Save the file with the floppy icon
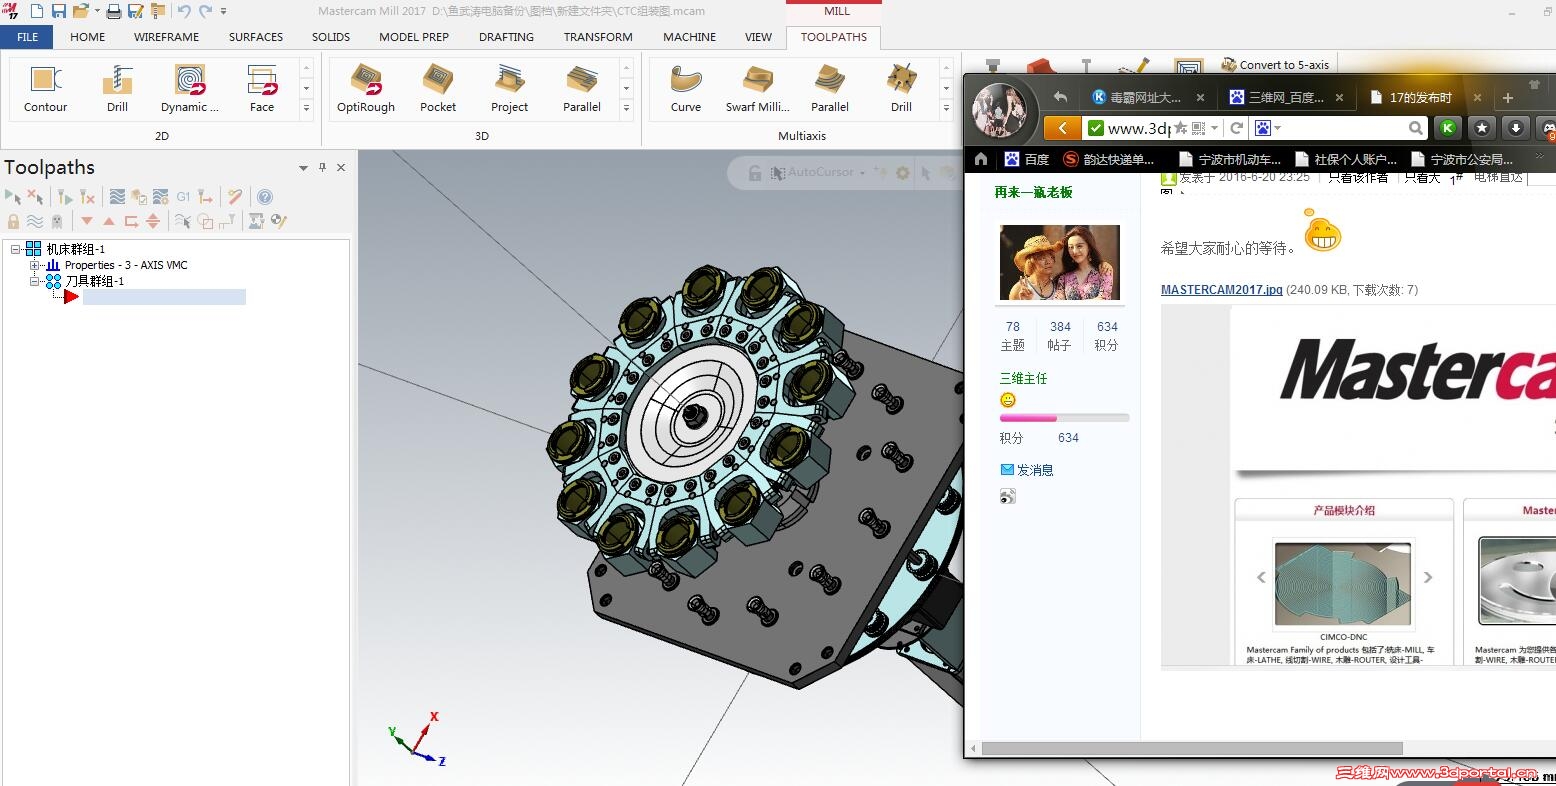The height and width of the screenshot is (786, 1556). pos(59,12)
